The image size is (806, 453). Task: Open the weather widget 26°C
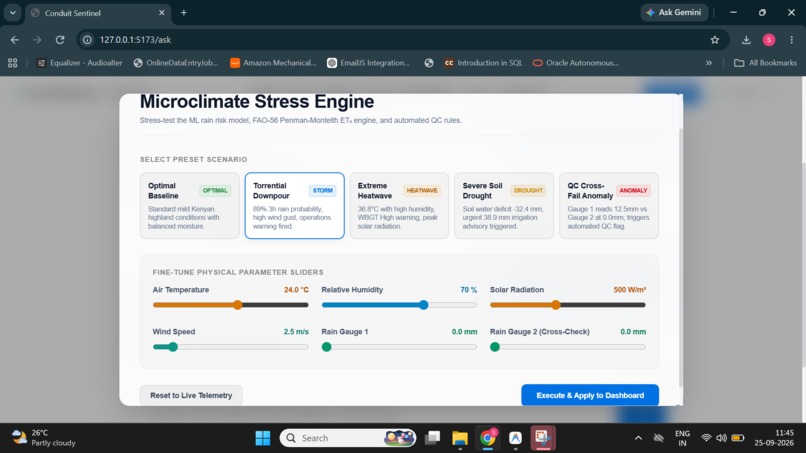(x=44, y=438)
